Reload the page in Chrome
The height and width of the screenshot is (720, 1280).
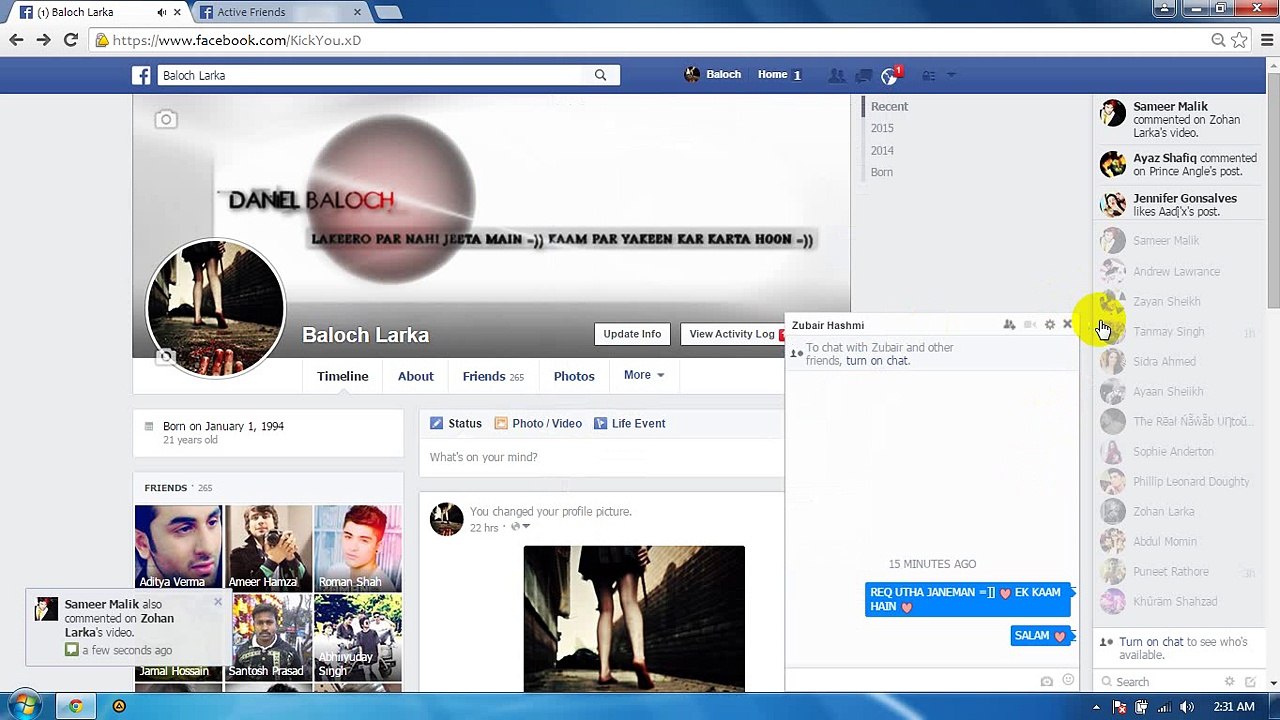click(x=70, y=40)
